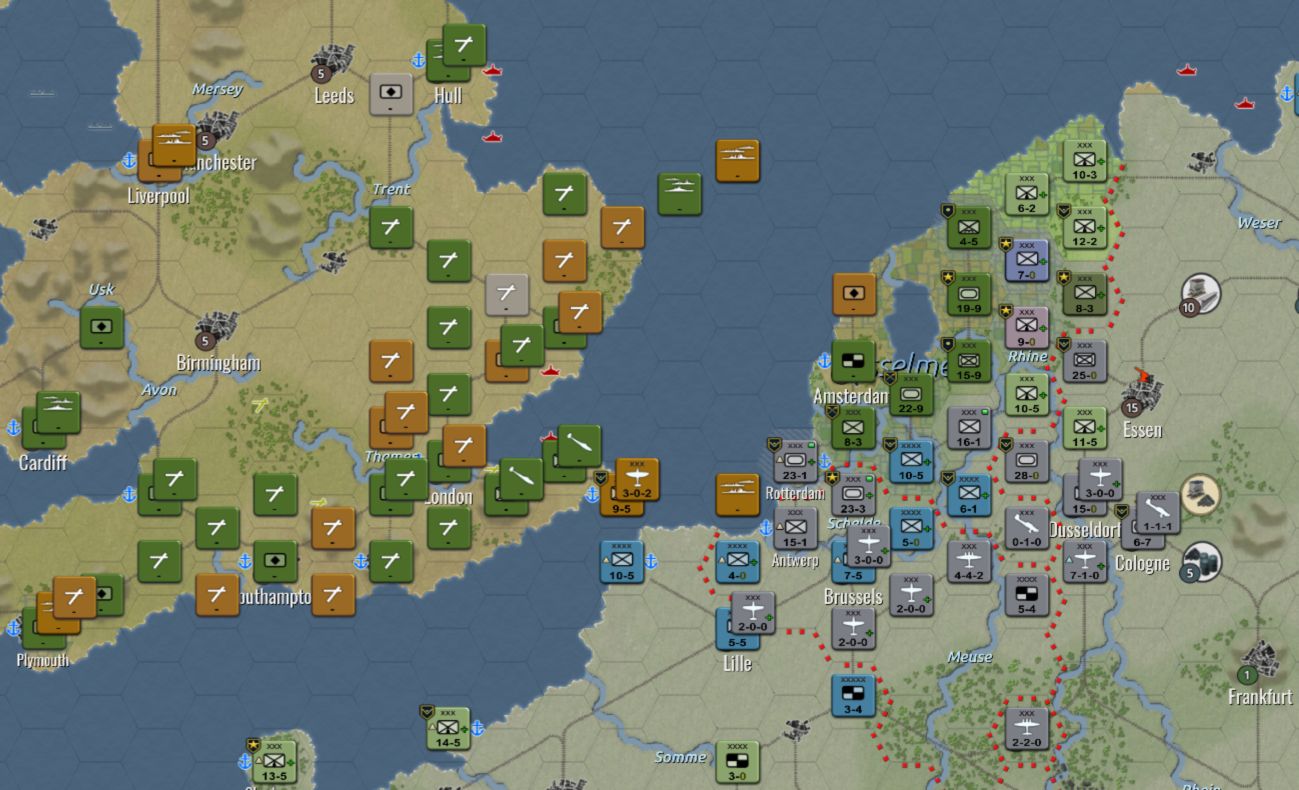The image size is (1299, 790).
Task: Click the 15-9 green infantry unit
Action: click(969, 361)
